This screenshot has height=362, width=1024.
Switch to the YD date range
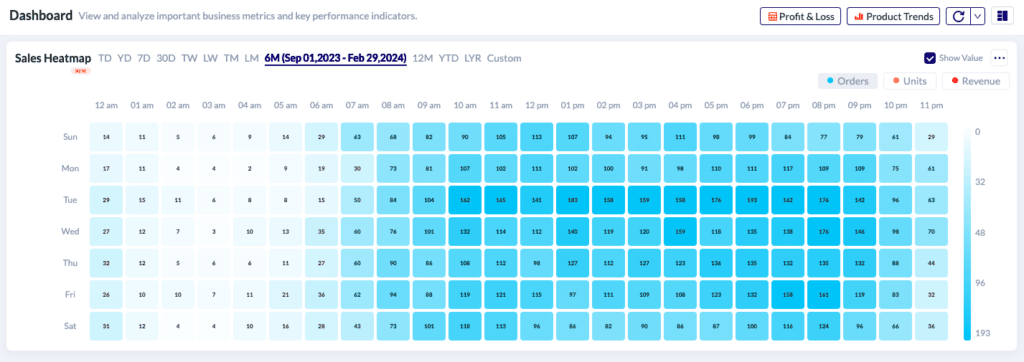pos(124,58)
